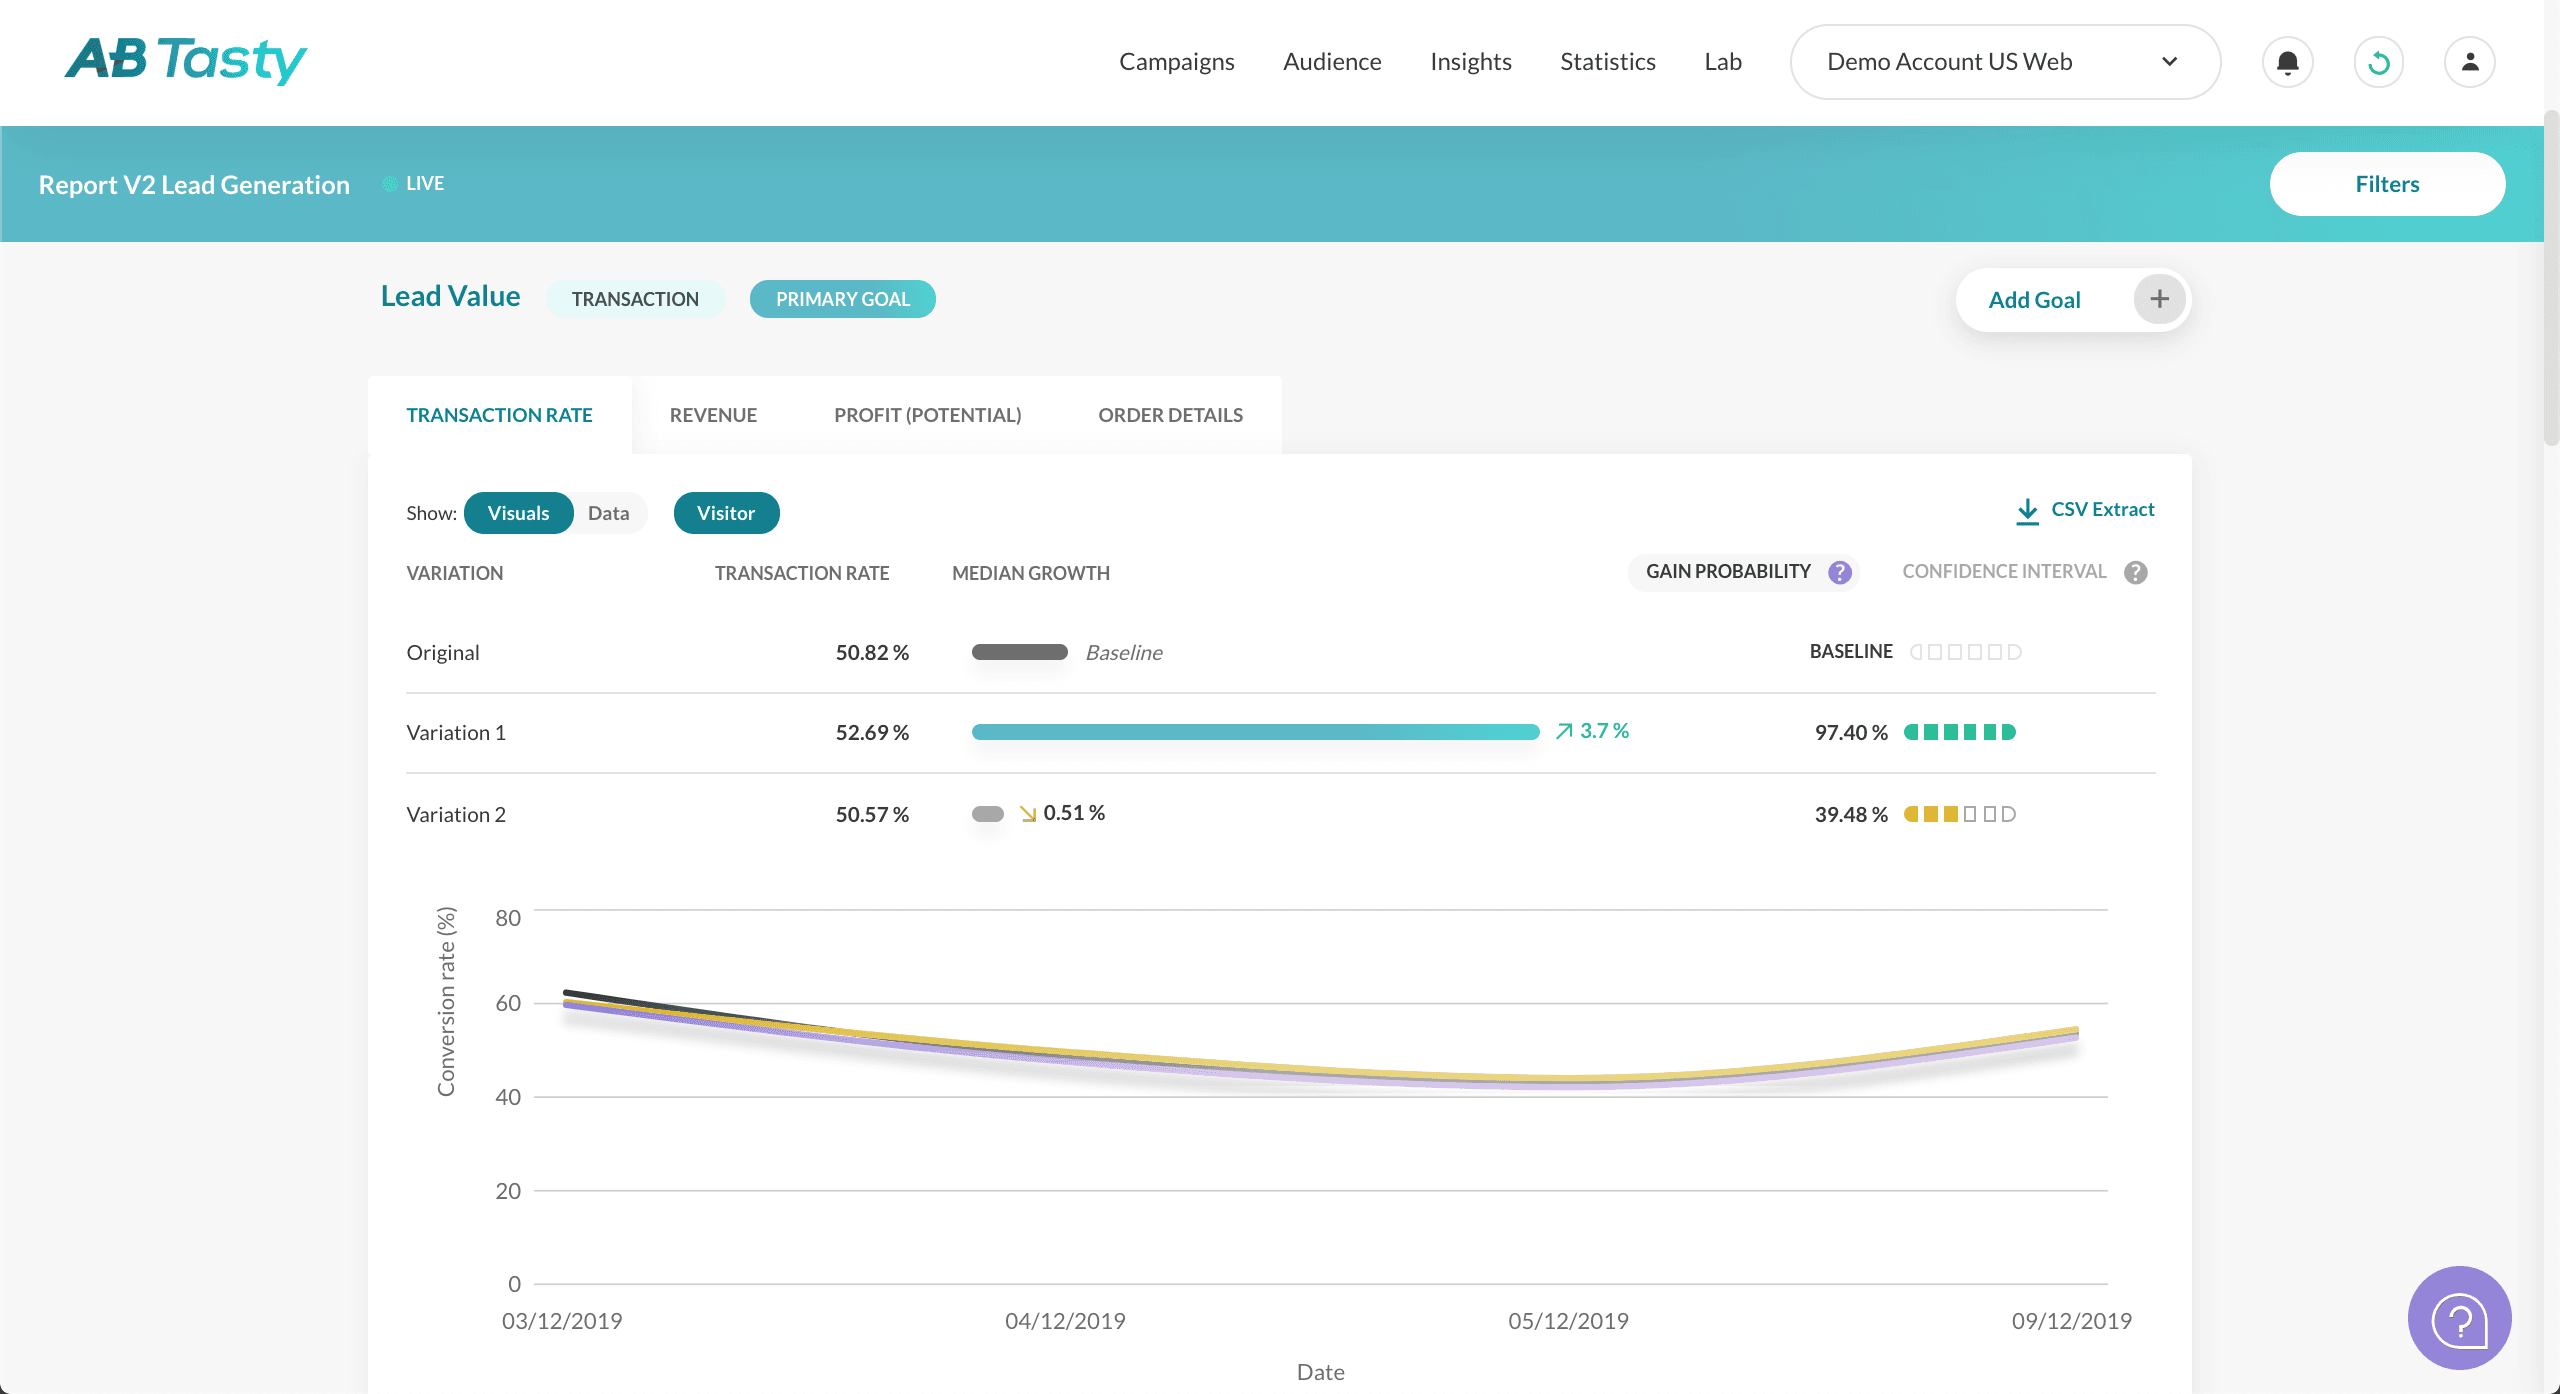Select the Confidence Interval view option

pos(2004,572)
